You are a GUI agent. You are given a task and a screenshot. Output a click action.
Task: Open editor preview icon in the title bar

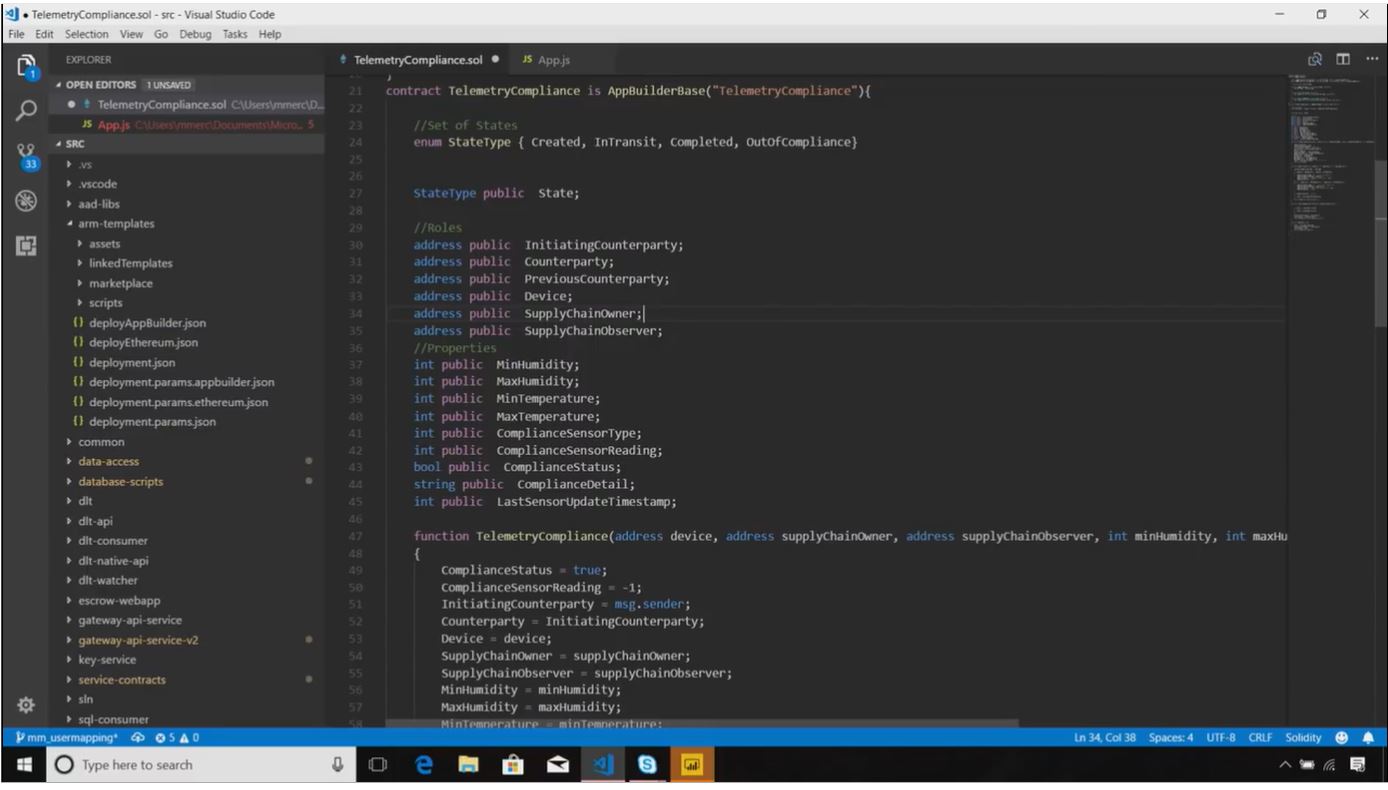coord(1313,59)
